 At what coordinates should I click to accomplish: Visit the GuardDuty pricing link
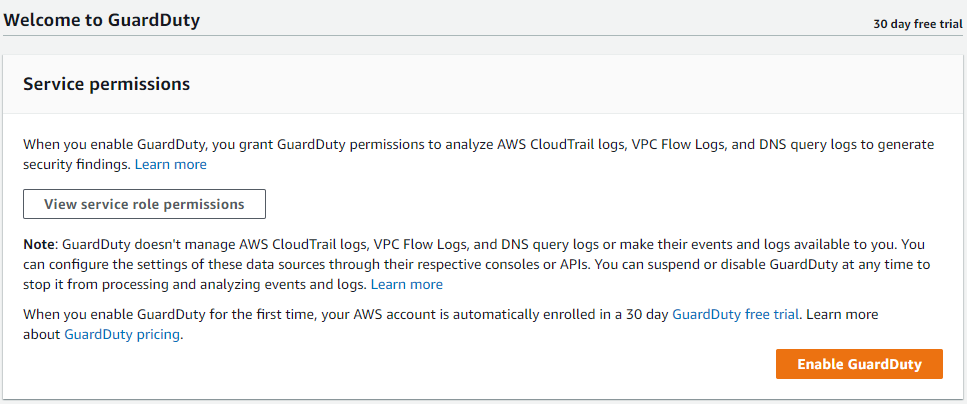point(122,334)
